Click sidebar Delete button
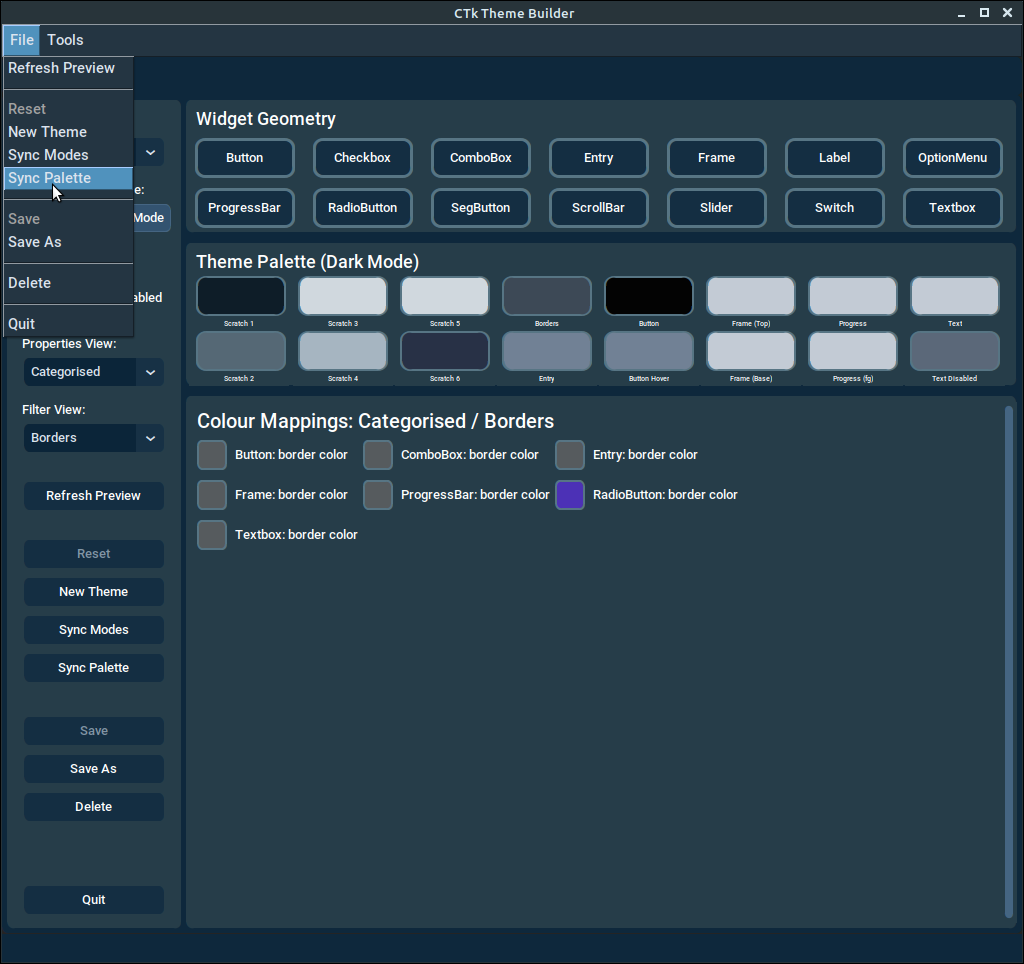 93,807
